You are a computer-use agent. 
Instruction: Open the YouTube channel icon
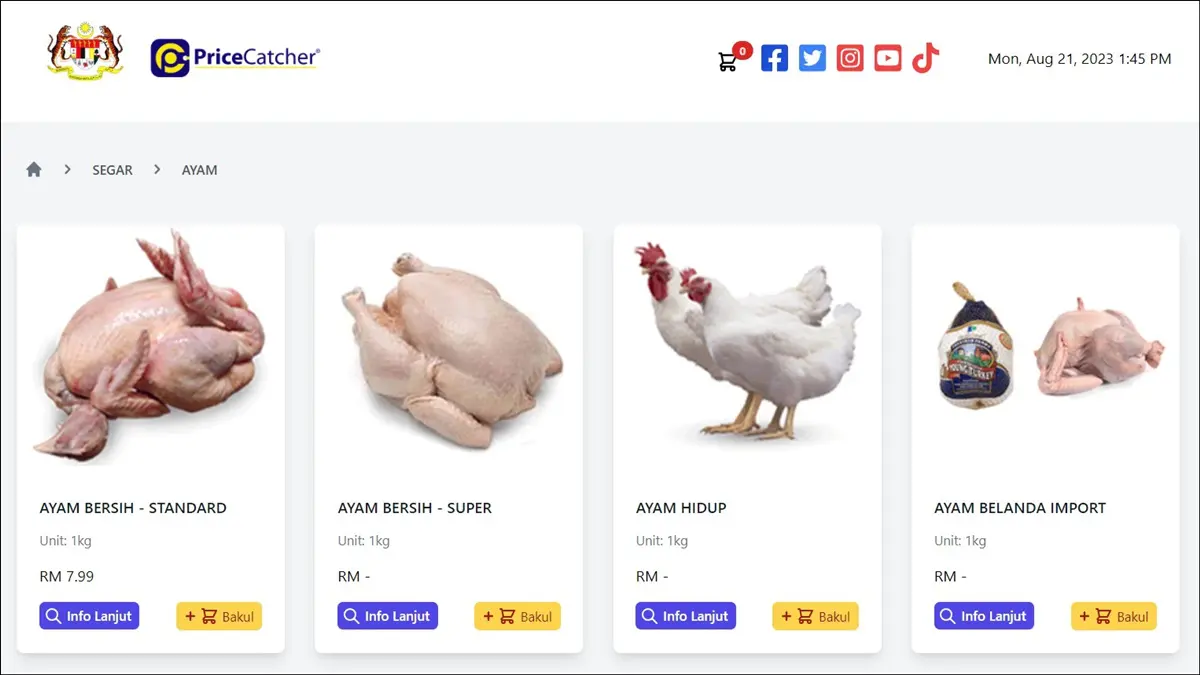[x=888, y=58]
